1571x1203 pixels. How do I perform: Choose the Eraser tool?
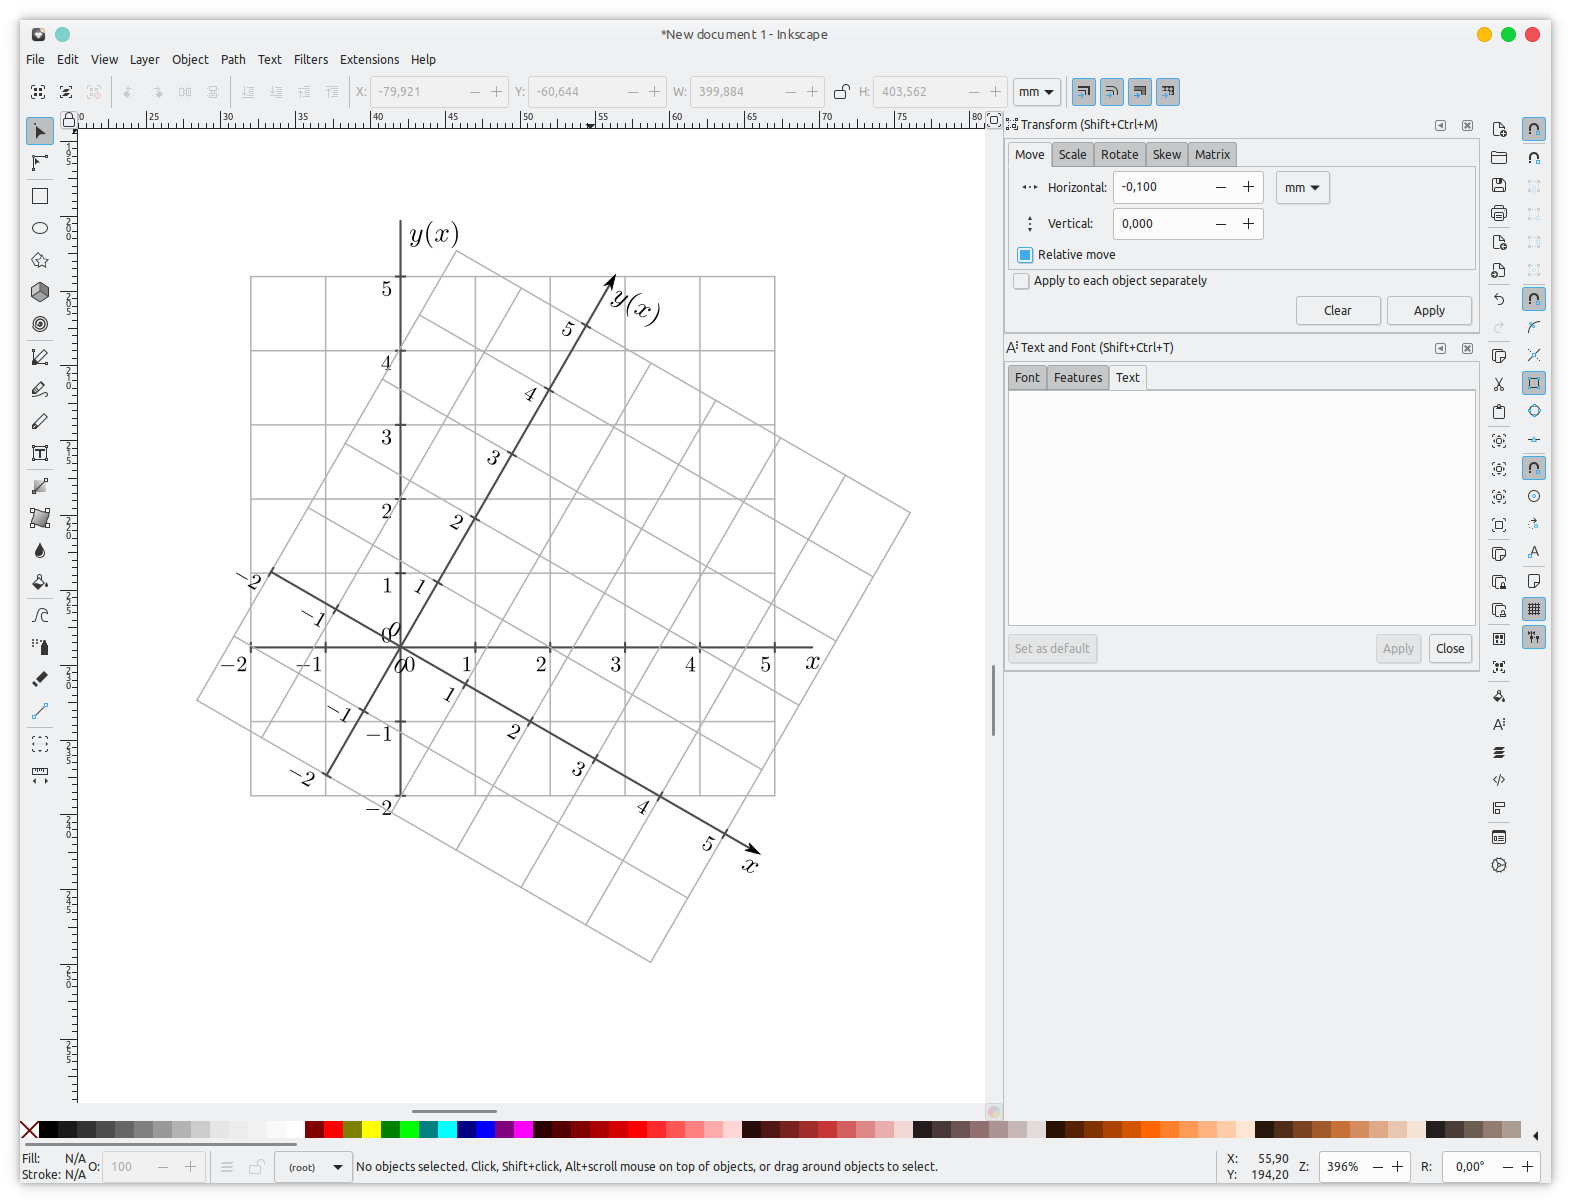[40, 679]
